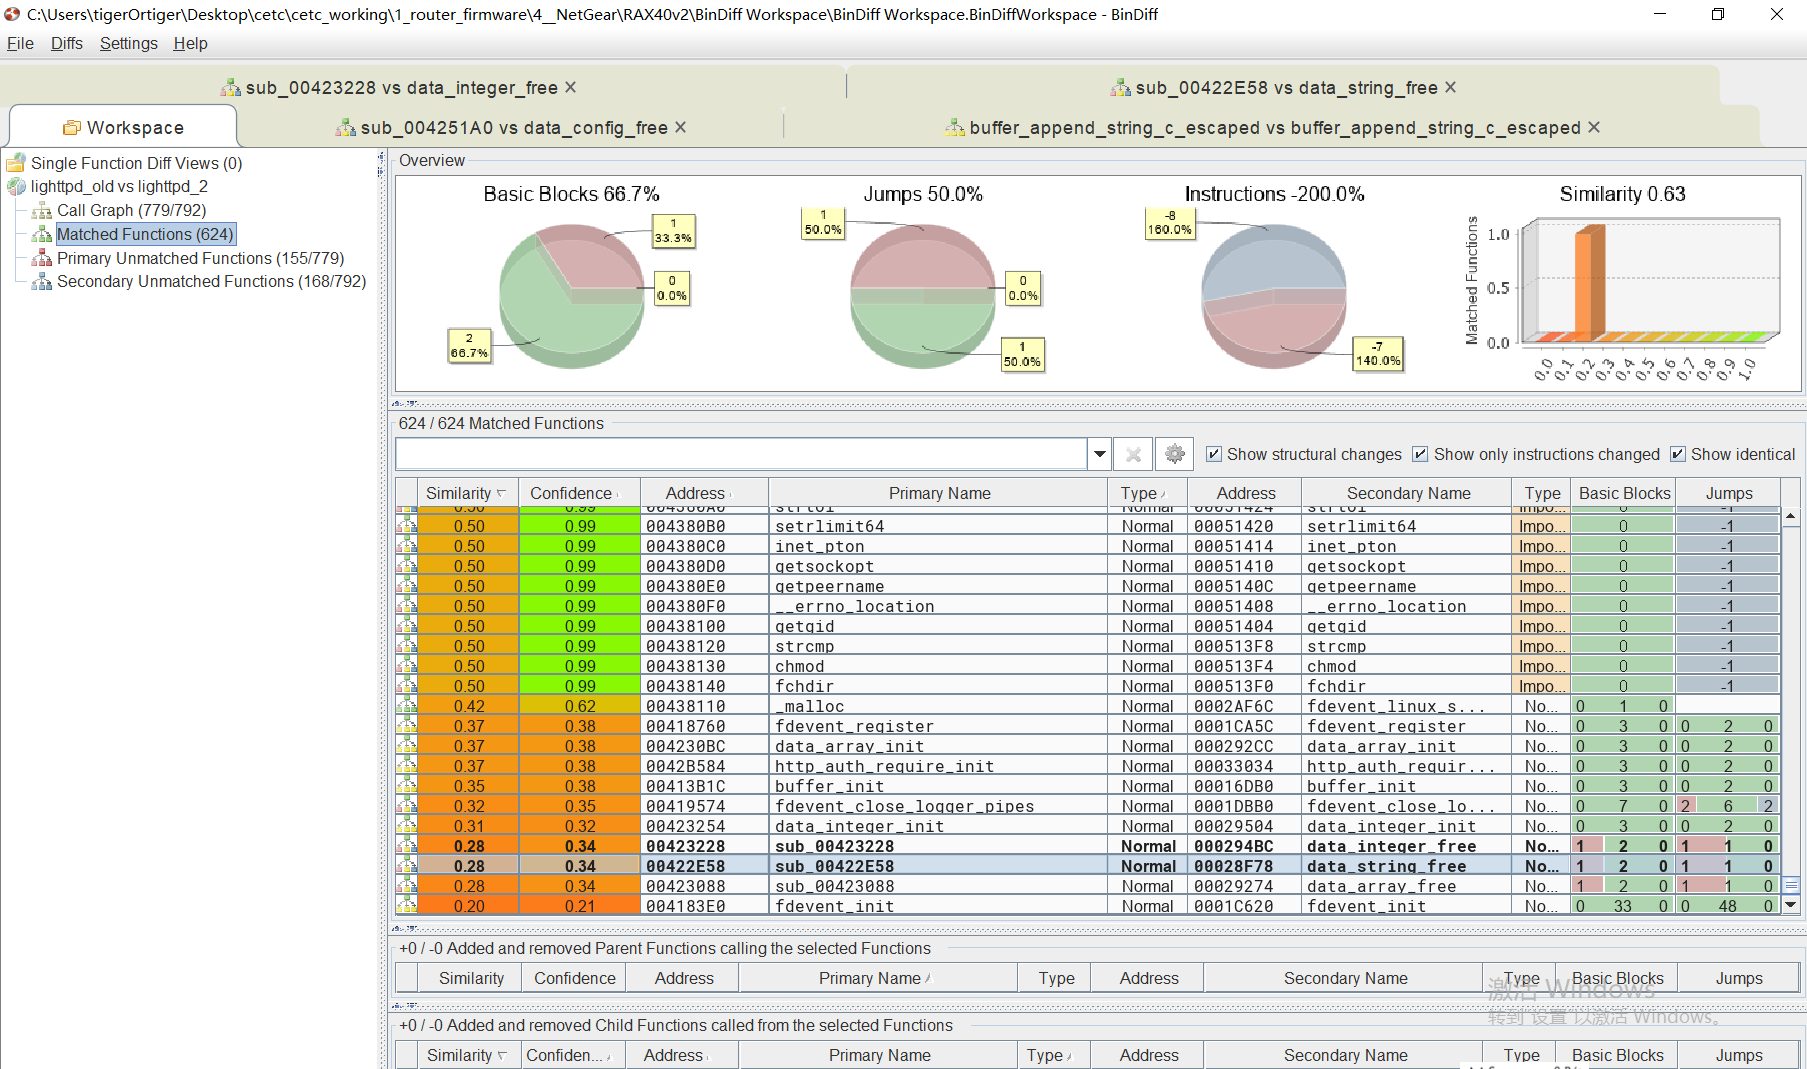Sort by Jumps column header
Screen dimensions: 1807x1069
click(x=1729, y=493)
